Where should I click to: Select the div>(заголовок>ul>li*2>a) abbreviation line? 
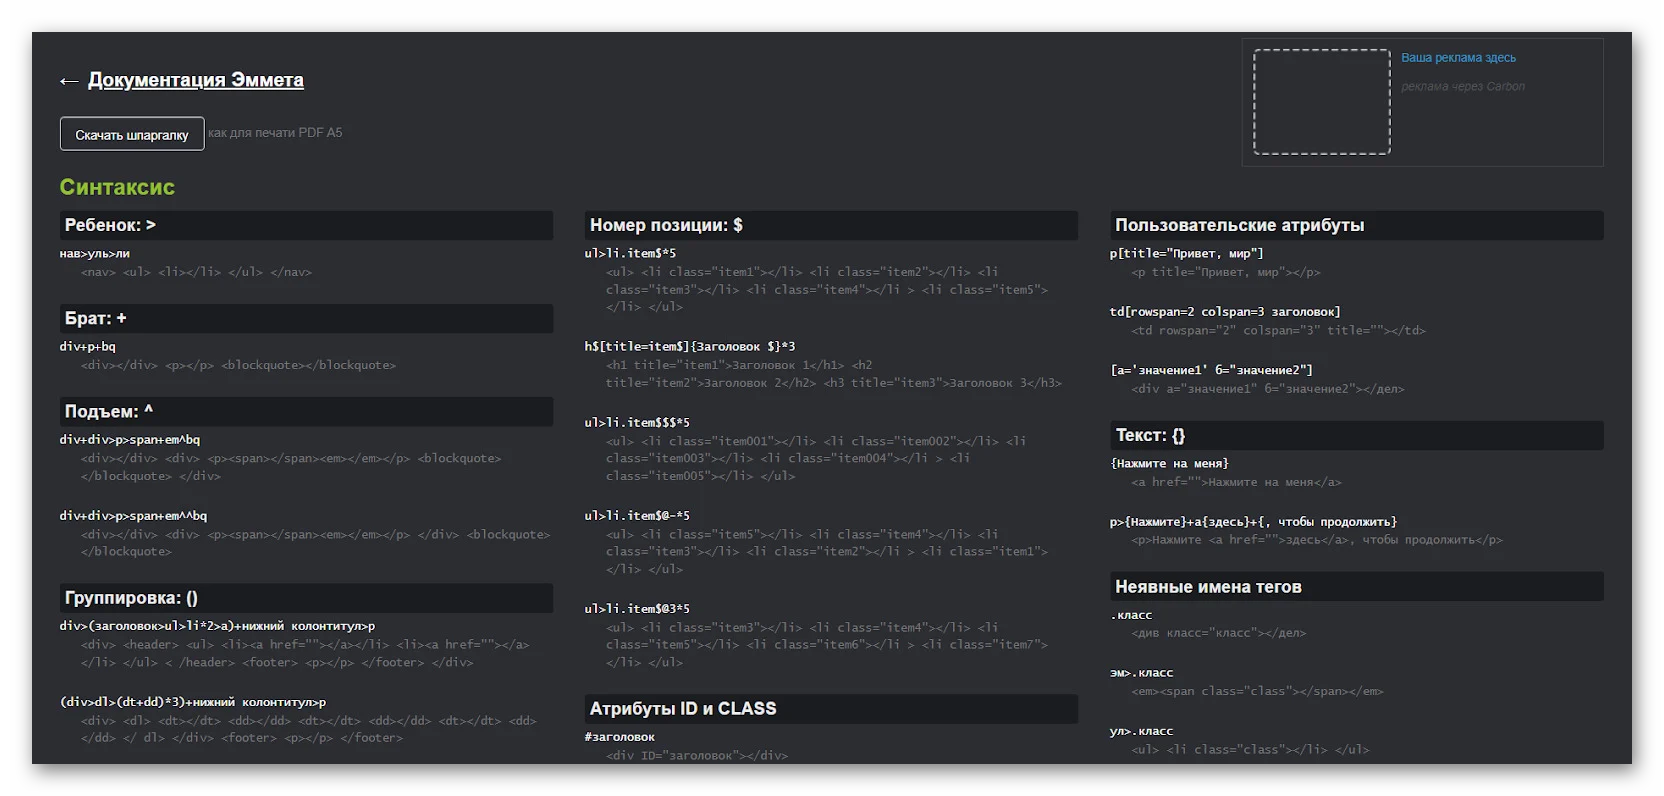point(218,626)
